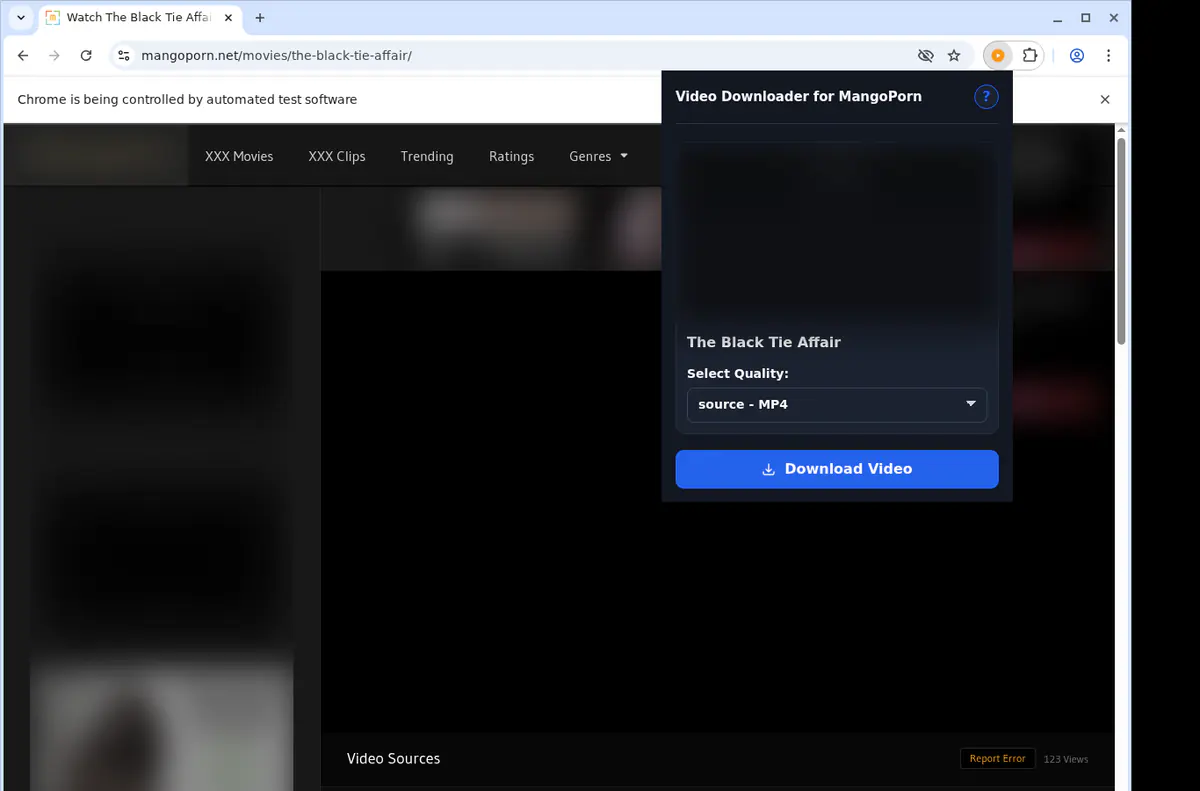Expand the Genres menu
1200x791 pixels.
[598, 156]
